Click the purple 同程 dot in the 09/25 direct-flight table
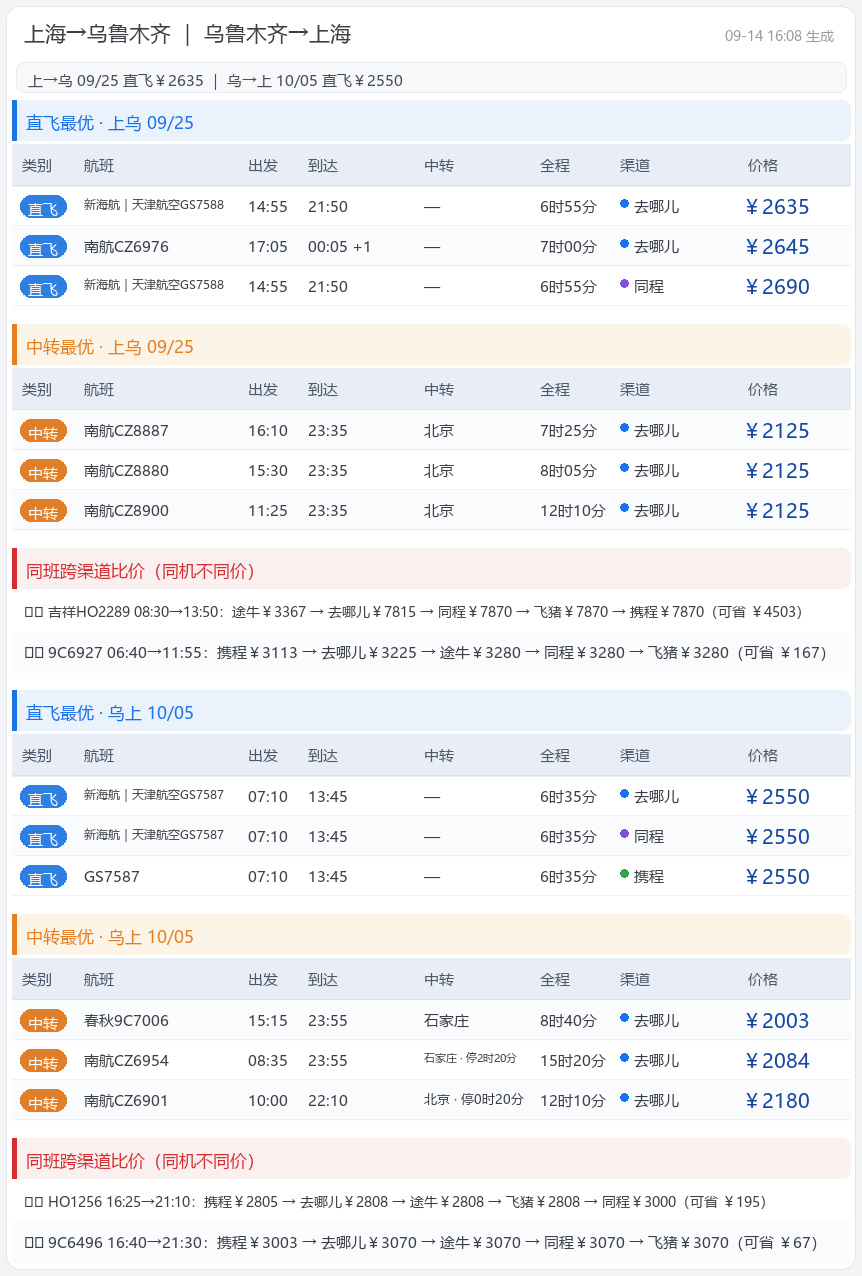The height and width of the screenshot is (1276, 862). (624, 284)
